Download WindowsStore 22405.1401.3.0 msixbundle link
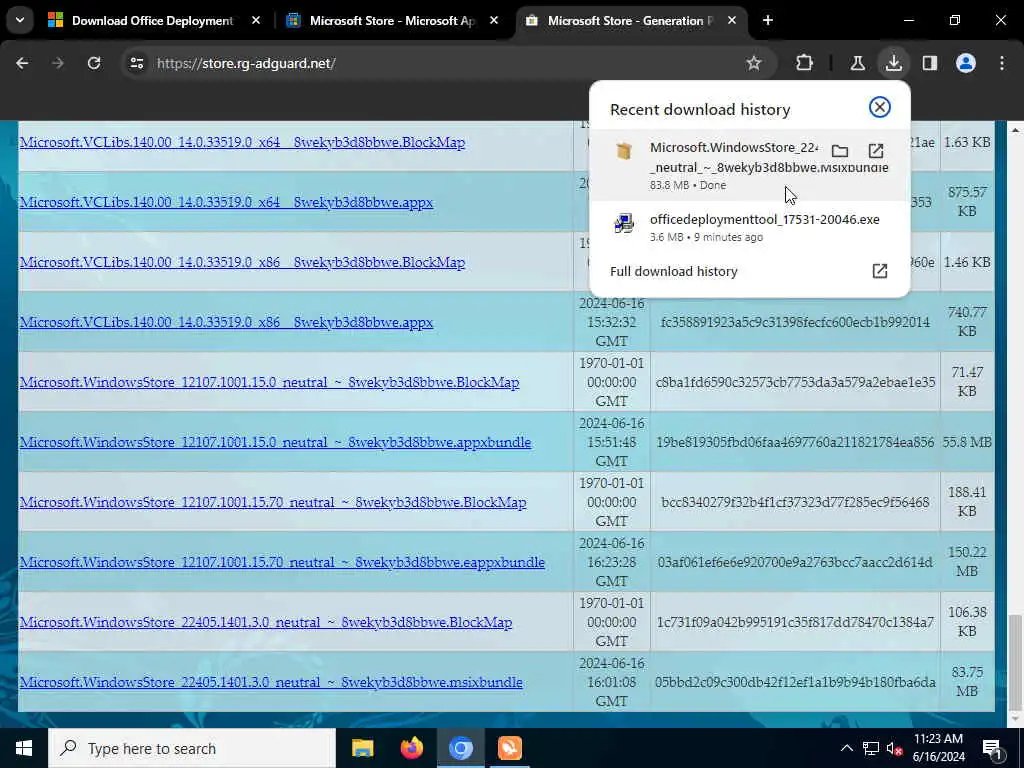Image resolution: width=1024 pixels, height=768 pixels. point(271,683)
